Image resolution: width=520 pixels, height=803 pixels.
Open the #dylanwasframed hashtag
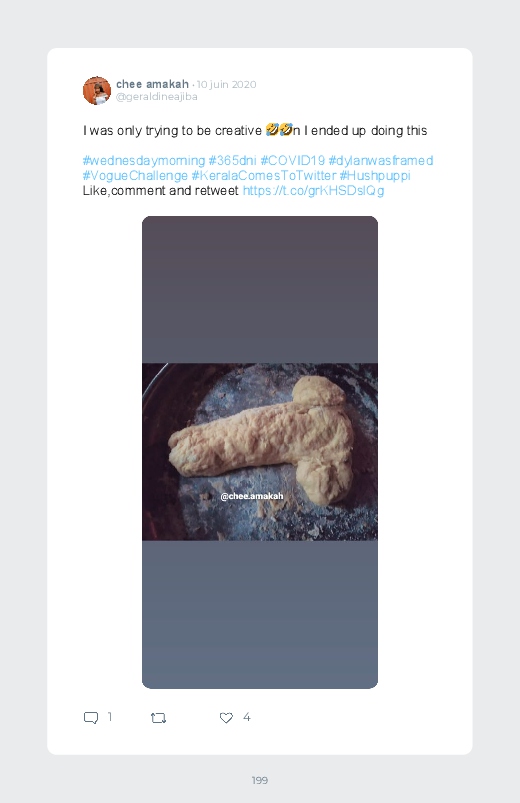point(381,160)
